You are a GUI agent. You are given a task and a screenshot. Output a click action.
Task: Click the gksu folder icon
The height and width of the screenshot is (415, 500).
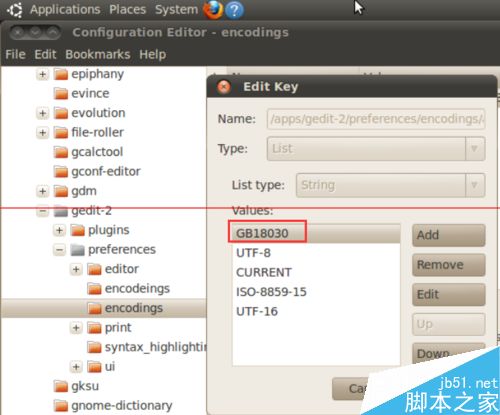click(x=61, y=387)
